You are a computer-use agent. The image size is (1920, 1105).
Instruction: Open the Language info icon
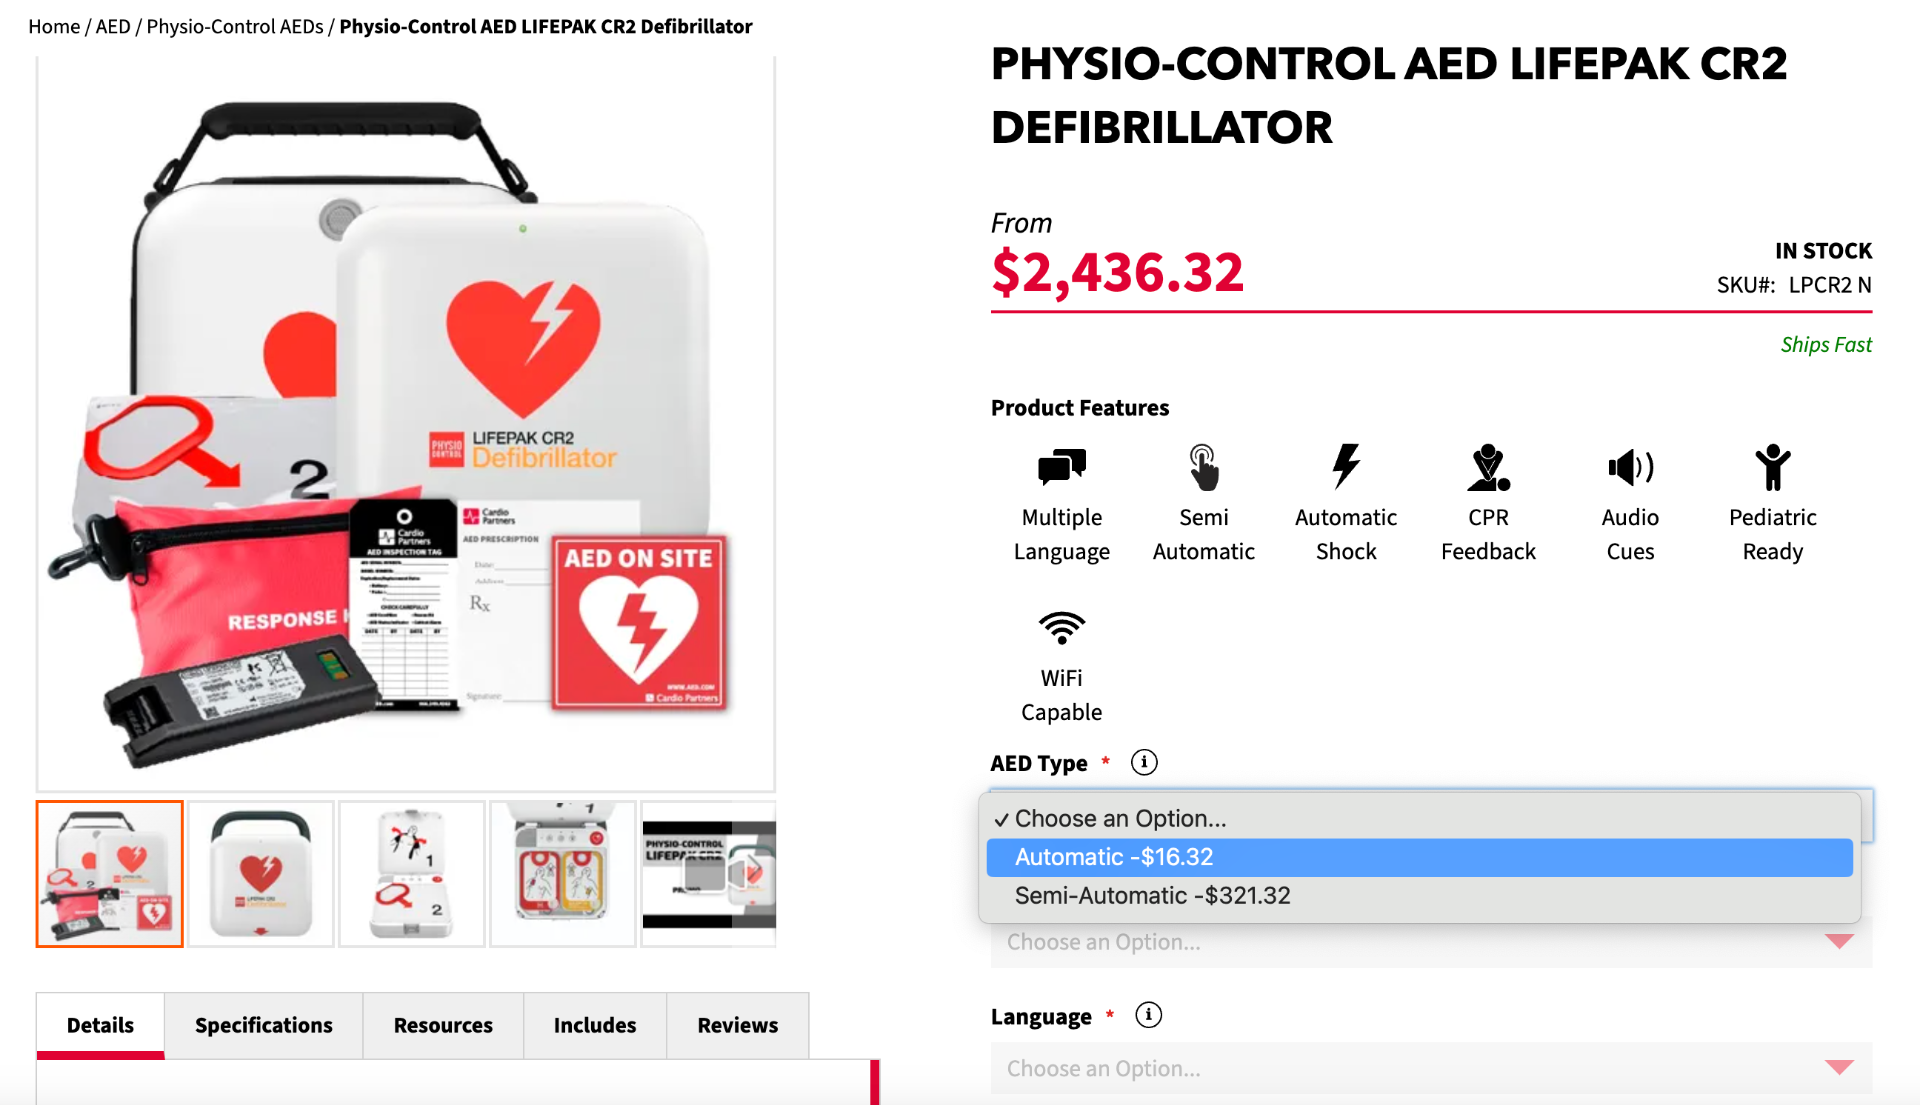[1149, 1016]
